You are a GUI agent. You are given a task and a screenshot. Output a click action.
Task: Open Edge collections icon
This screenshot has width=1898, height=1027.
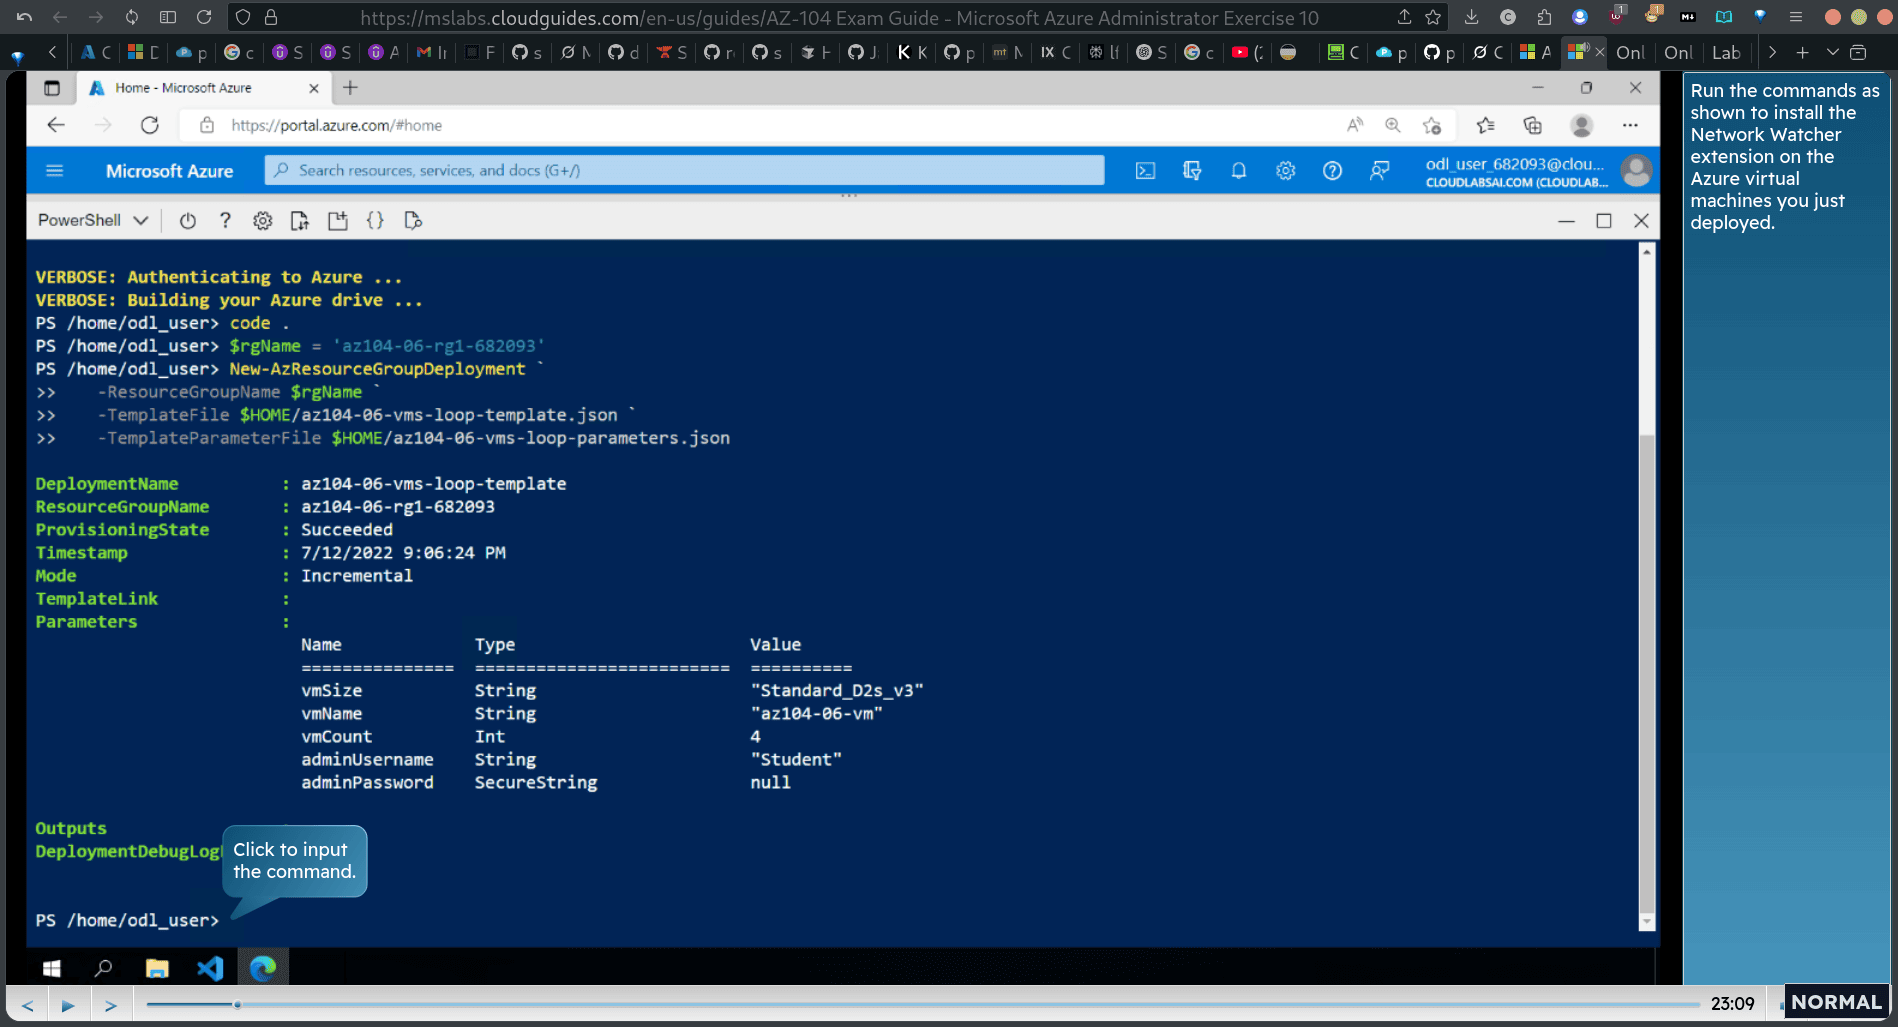click(1532, 125)
